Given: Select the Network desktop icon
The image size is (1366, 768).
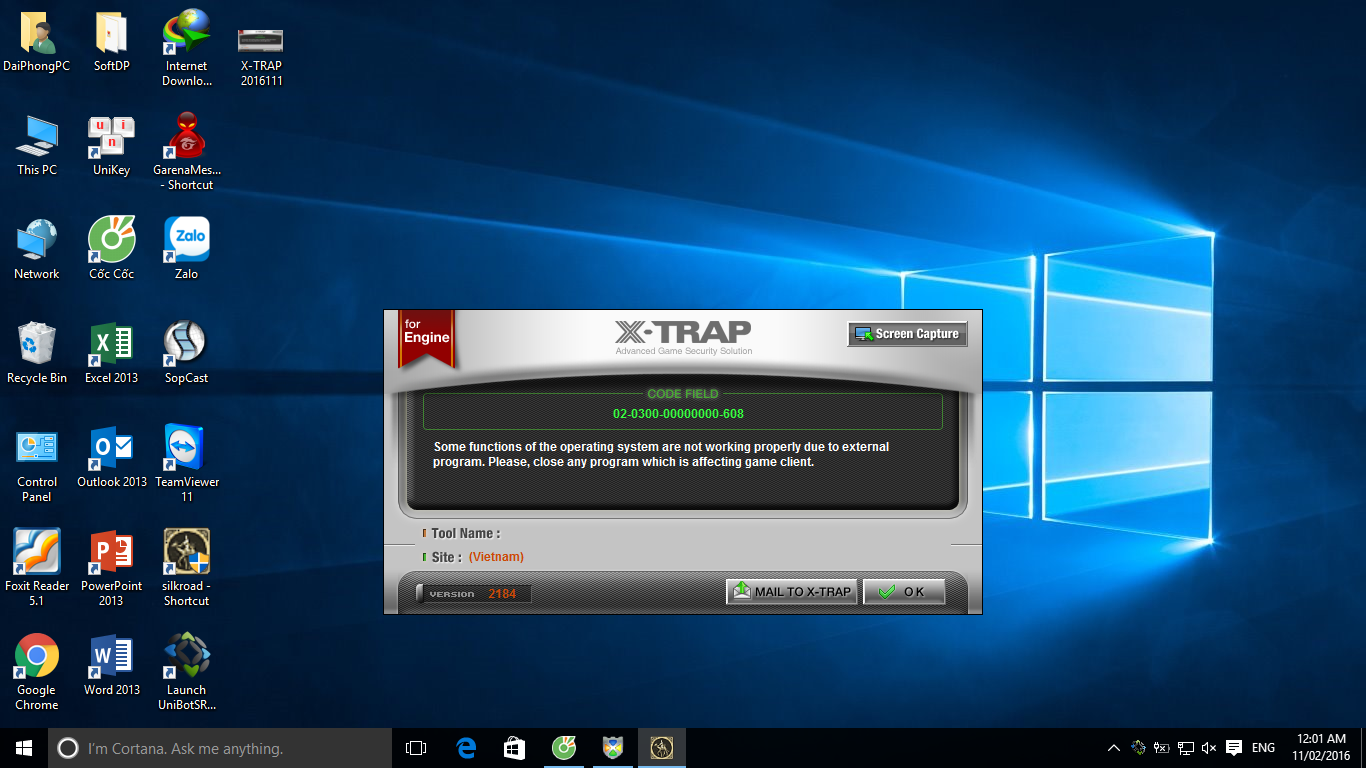Looking at the screenshot, I should tap(37, 250).
